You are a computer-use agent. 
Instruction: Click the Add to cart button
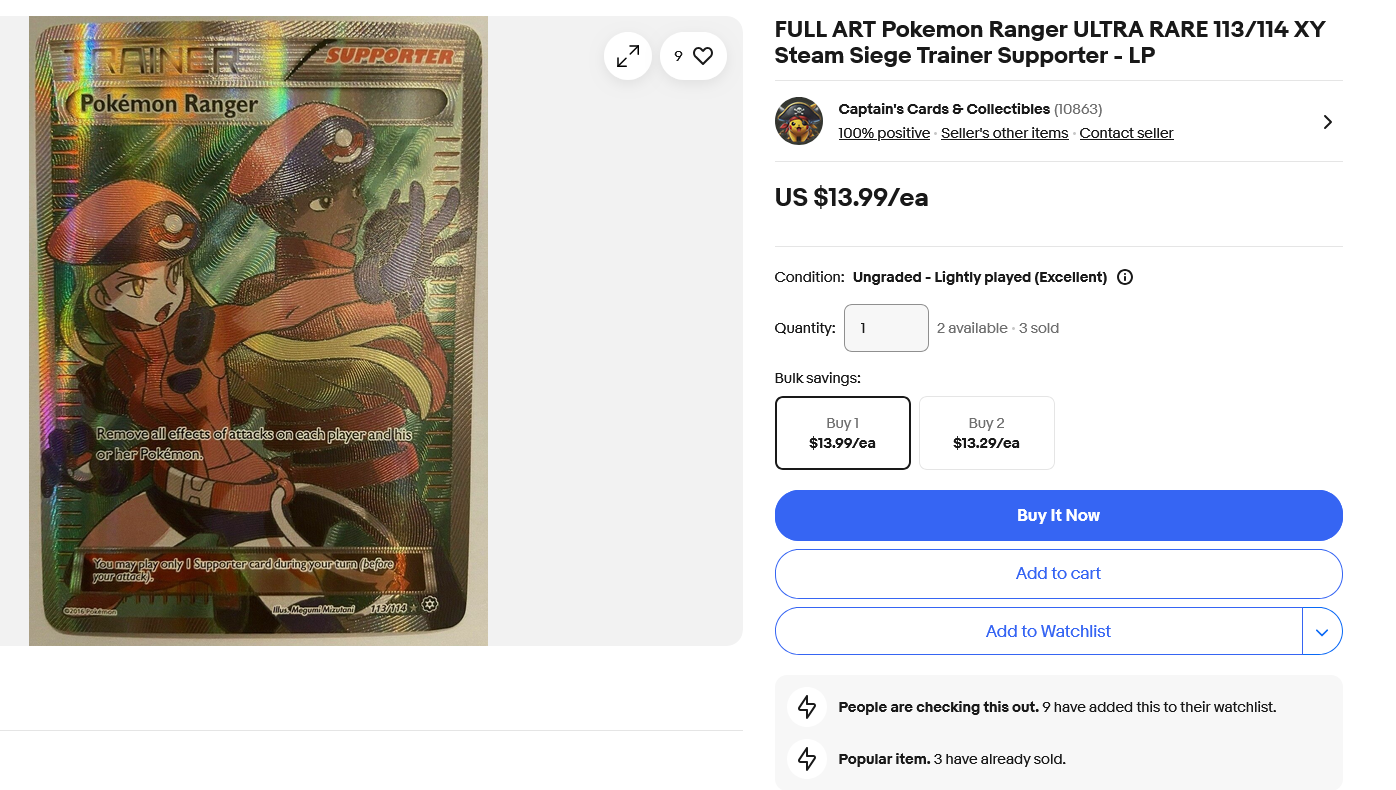[x=1058, y=574]
